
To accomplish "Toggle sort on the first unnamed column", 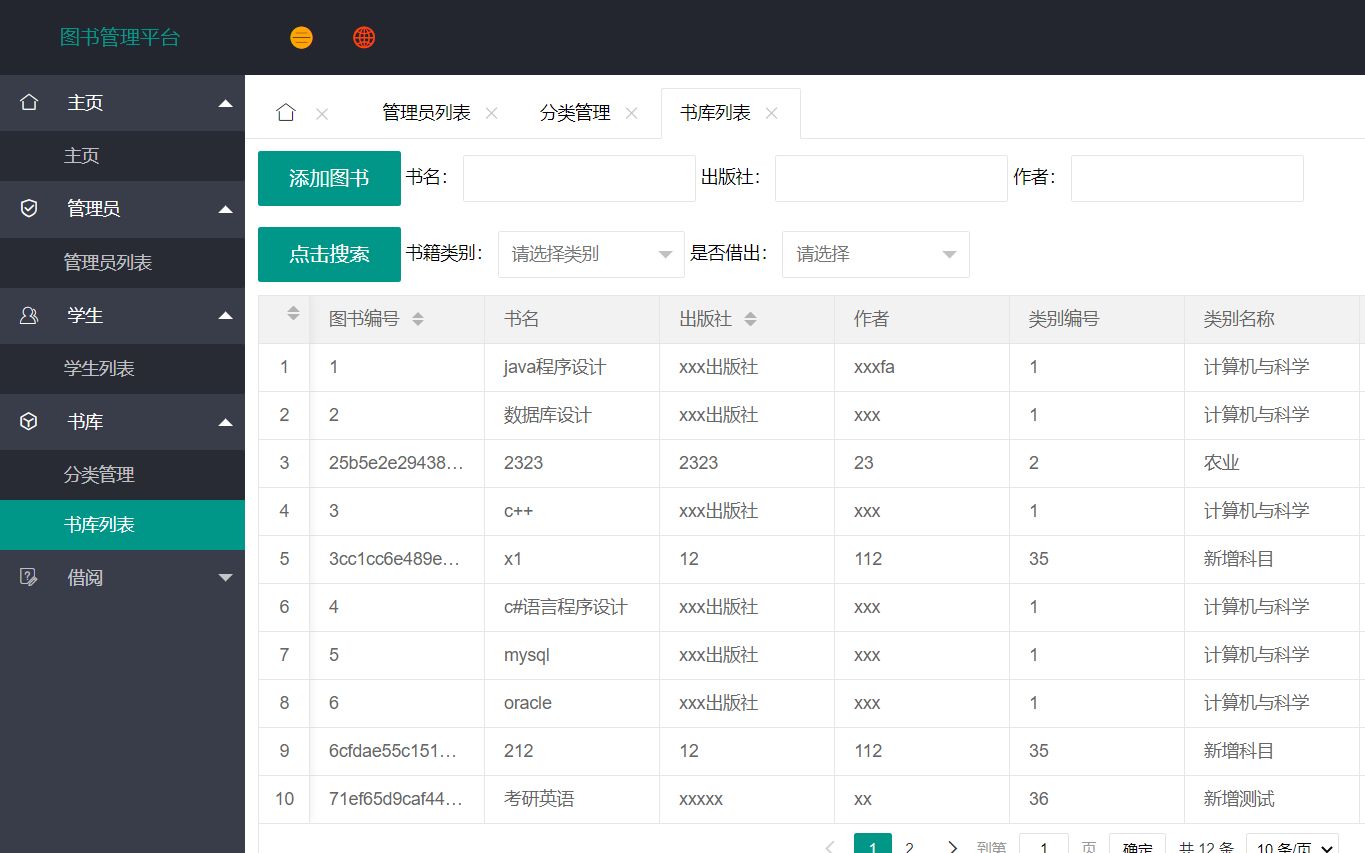I will tap(292, 312).
